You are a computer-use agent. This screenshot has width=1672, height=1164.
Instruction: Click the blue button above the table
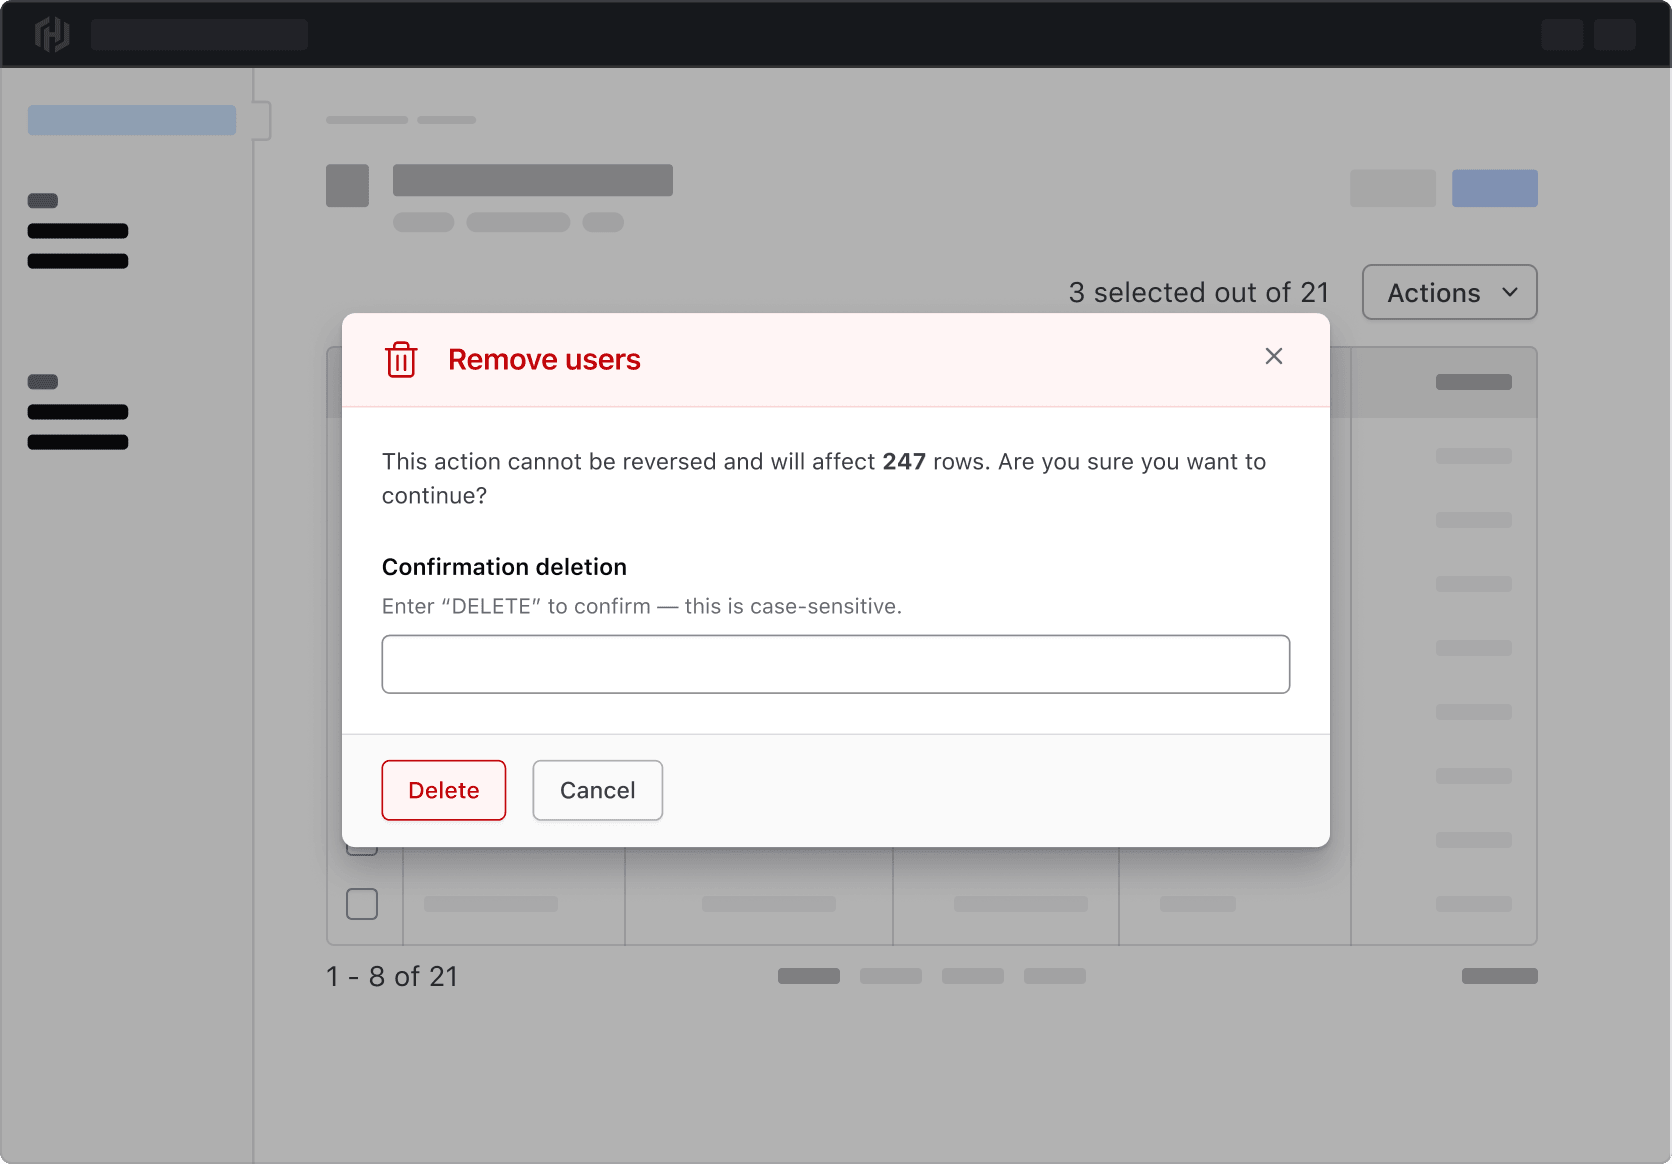pyautogui.click(x=1494, y=188)
